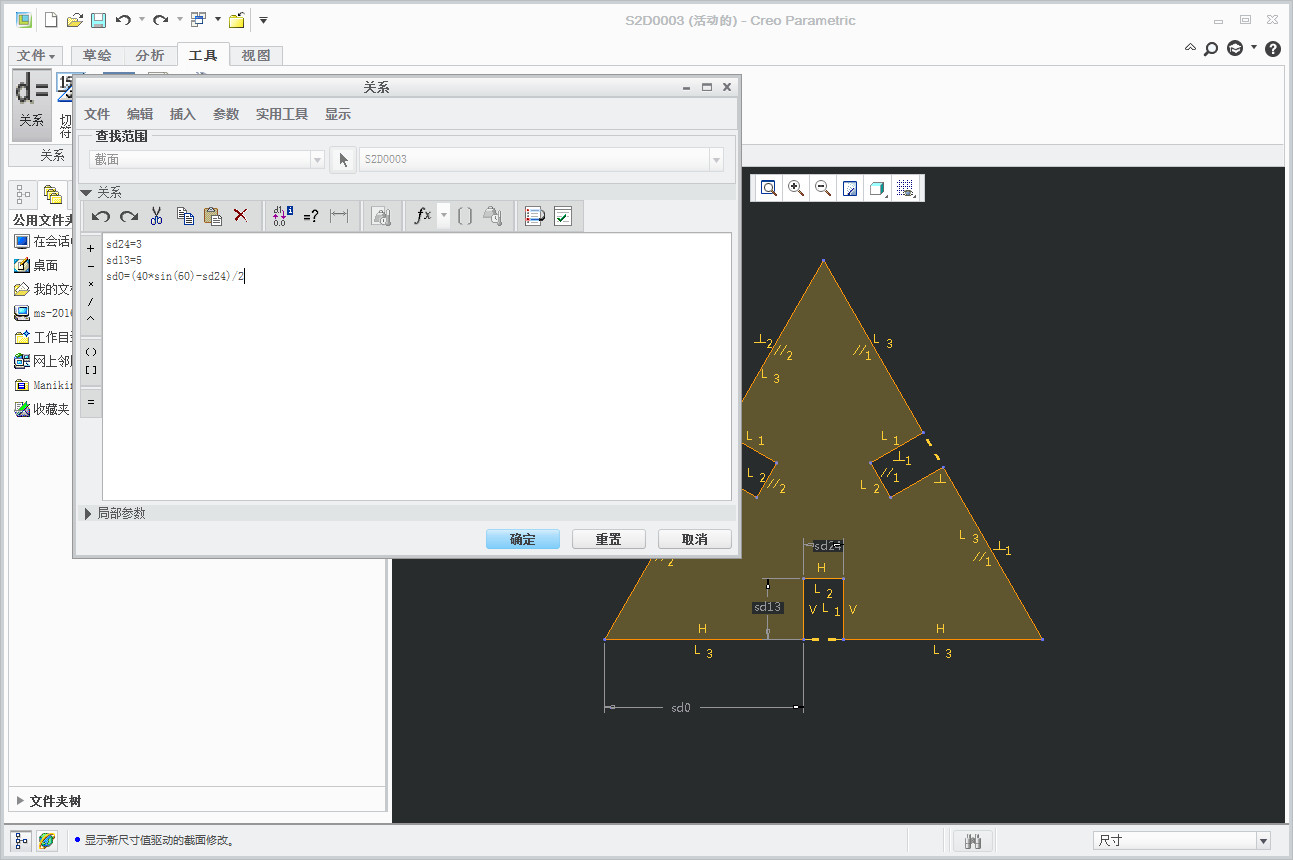Click the select arrow button beside 截面
This screenshot has width=1293, height=860.
click(x=343, y=159)
